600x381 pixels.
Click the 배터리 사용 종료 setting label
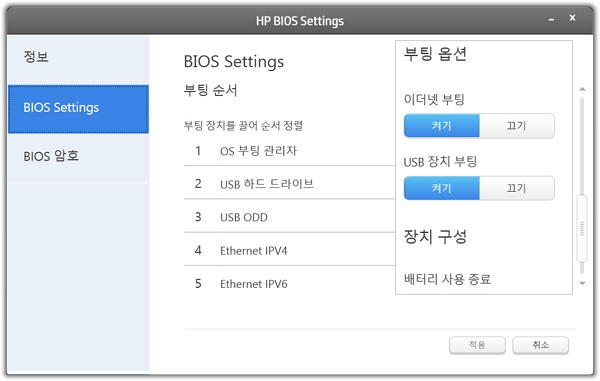(447, 279)
